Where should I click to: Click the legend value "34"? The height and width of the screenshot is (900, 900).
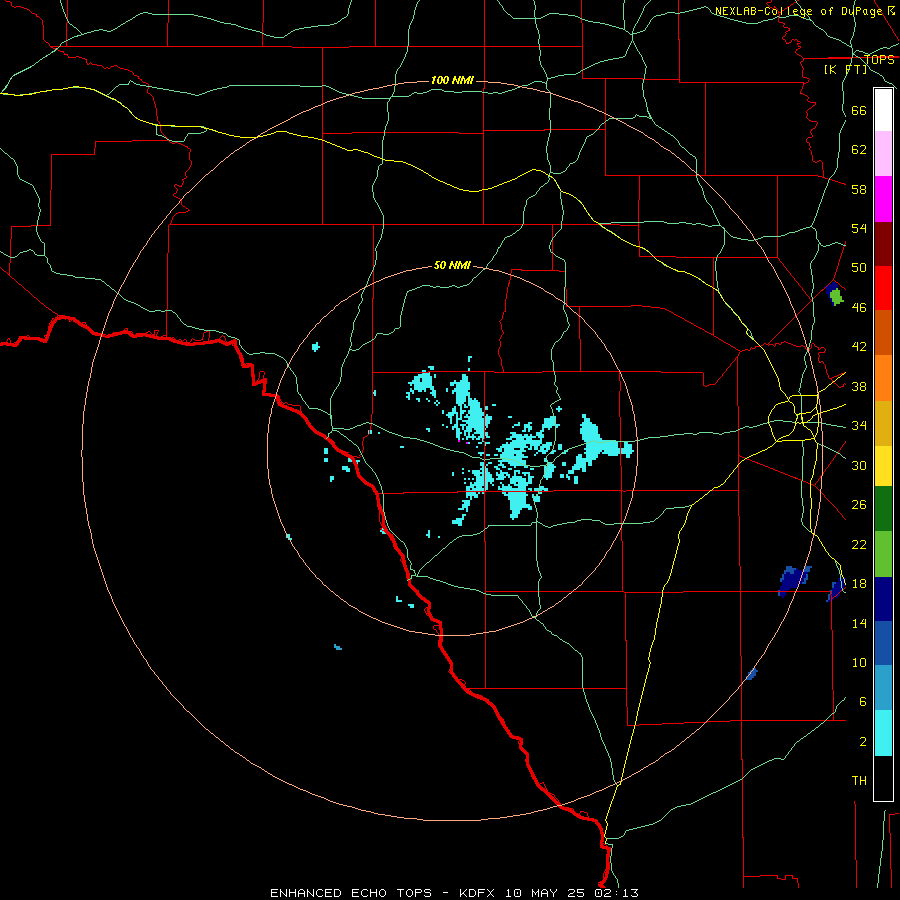coord(859,426)
